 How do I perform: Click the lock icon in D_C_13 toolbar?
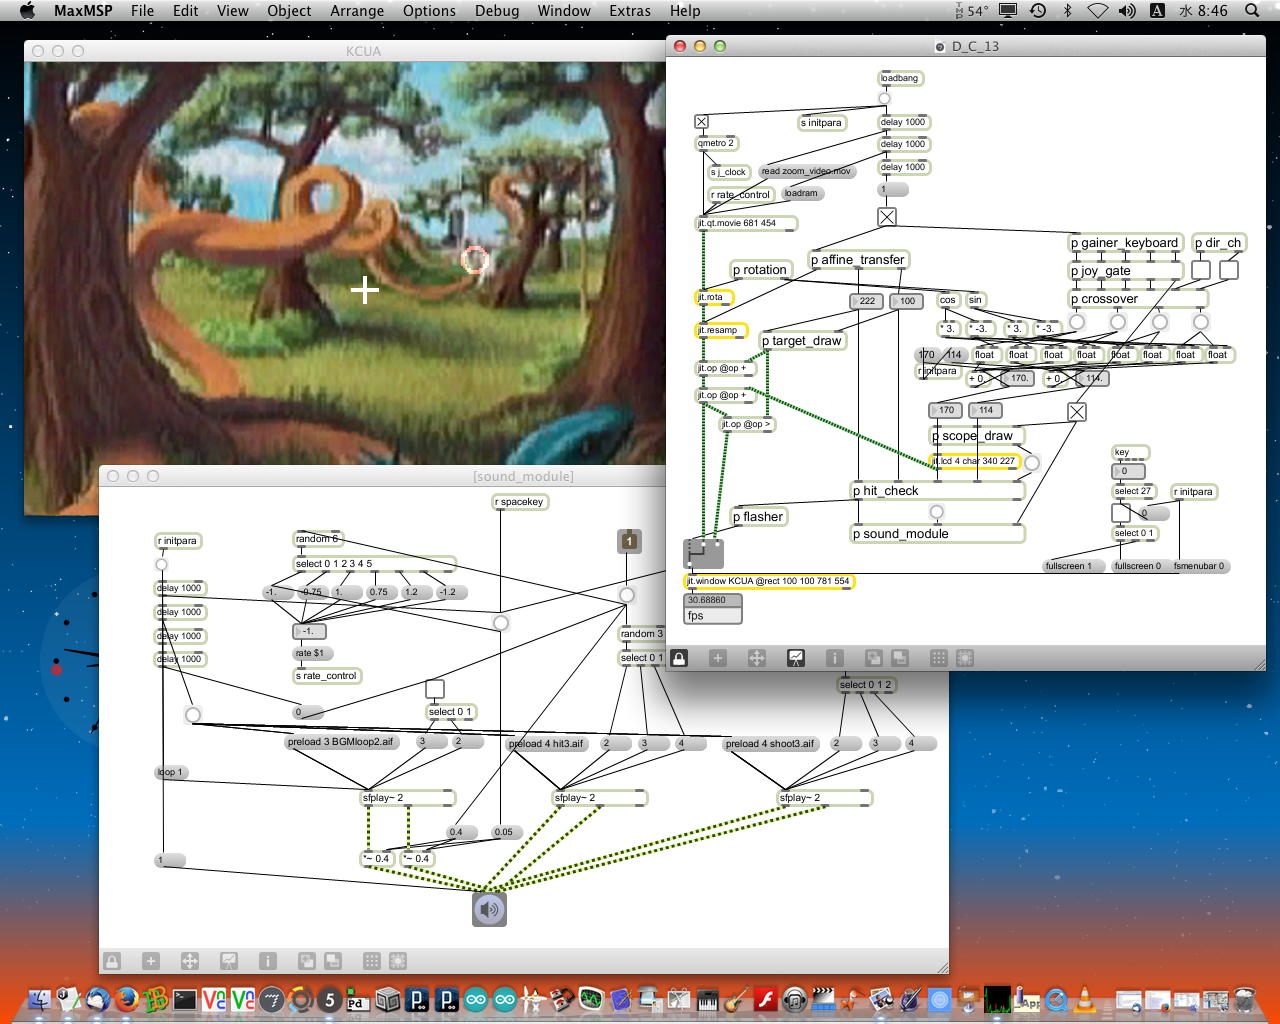[x=679, y=658]
